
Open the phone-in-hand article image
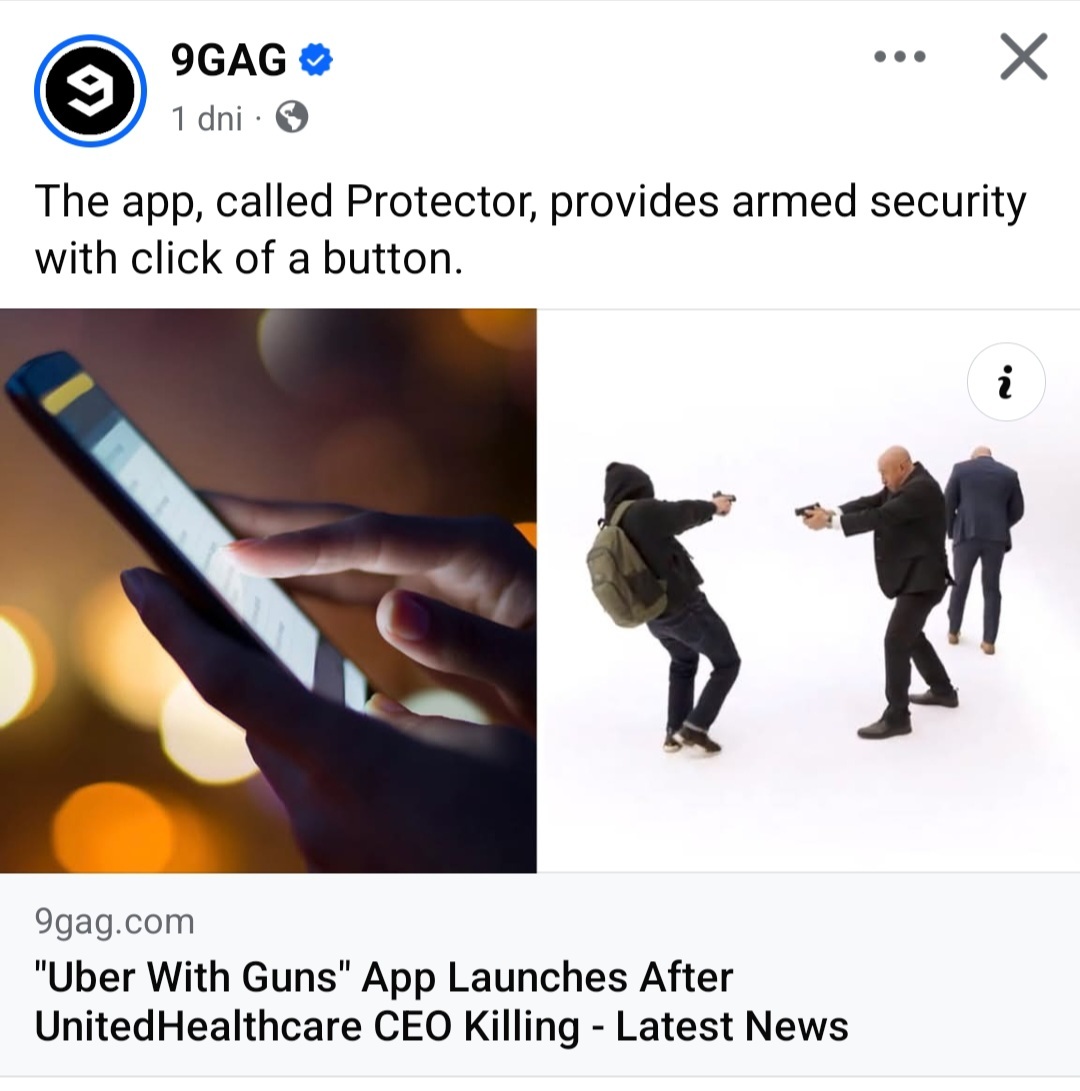tap(268, 590)
